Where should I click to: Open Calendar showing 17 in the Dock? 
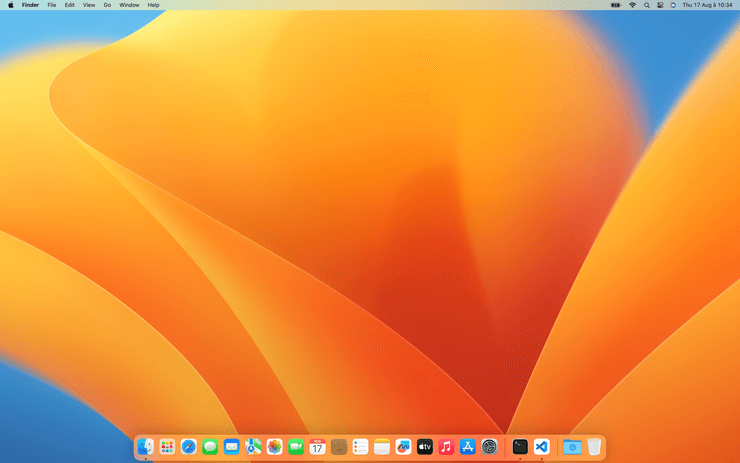coord(318,446)
